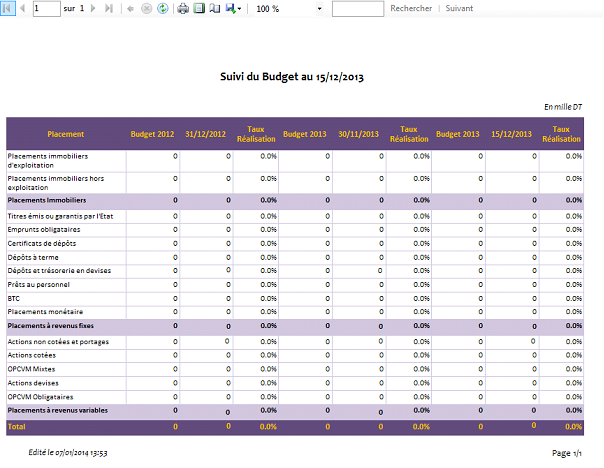Image resolution: width=604 pixels, height=468 pixels.
Task: Select the 15/12/2013 column header
Action: [x=511, y=134]
